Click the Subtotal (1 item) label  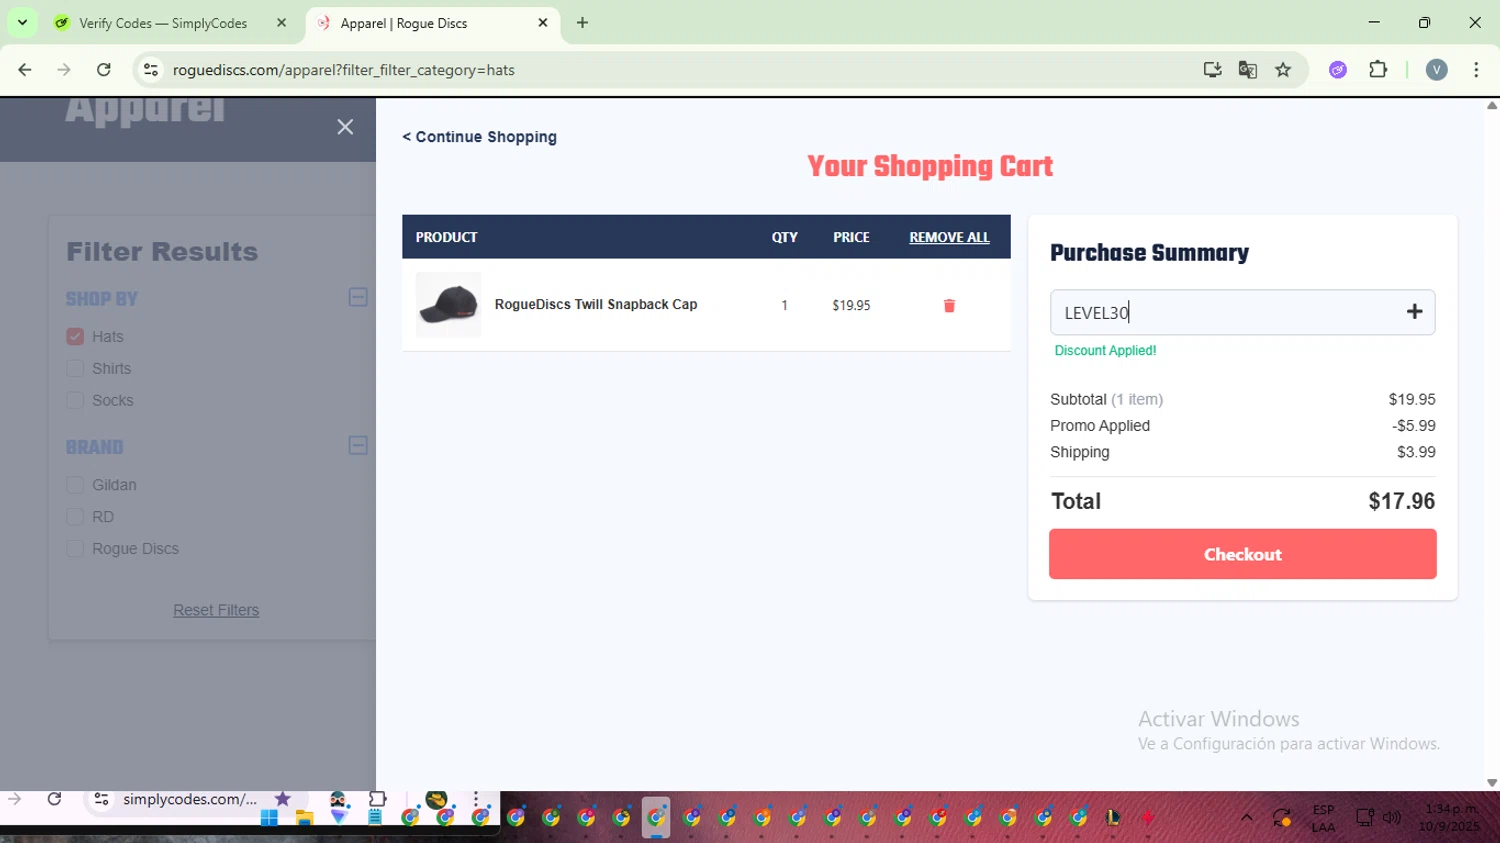pyautogui.click(x=1106, y=399)
